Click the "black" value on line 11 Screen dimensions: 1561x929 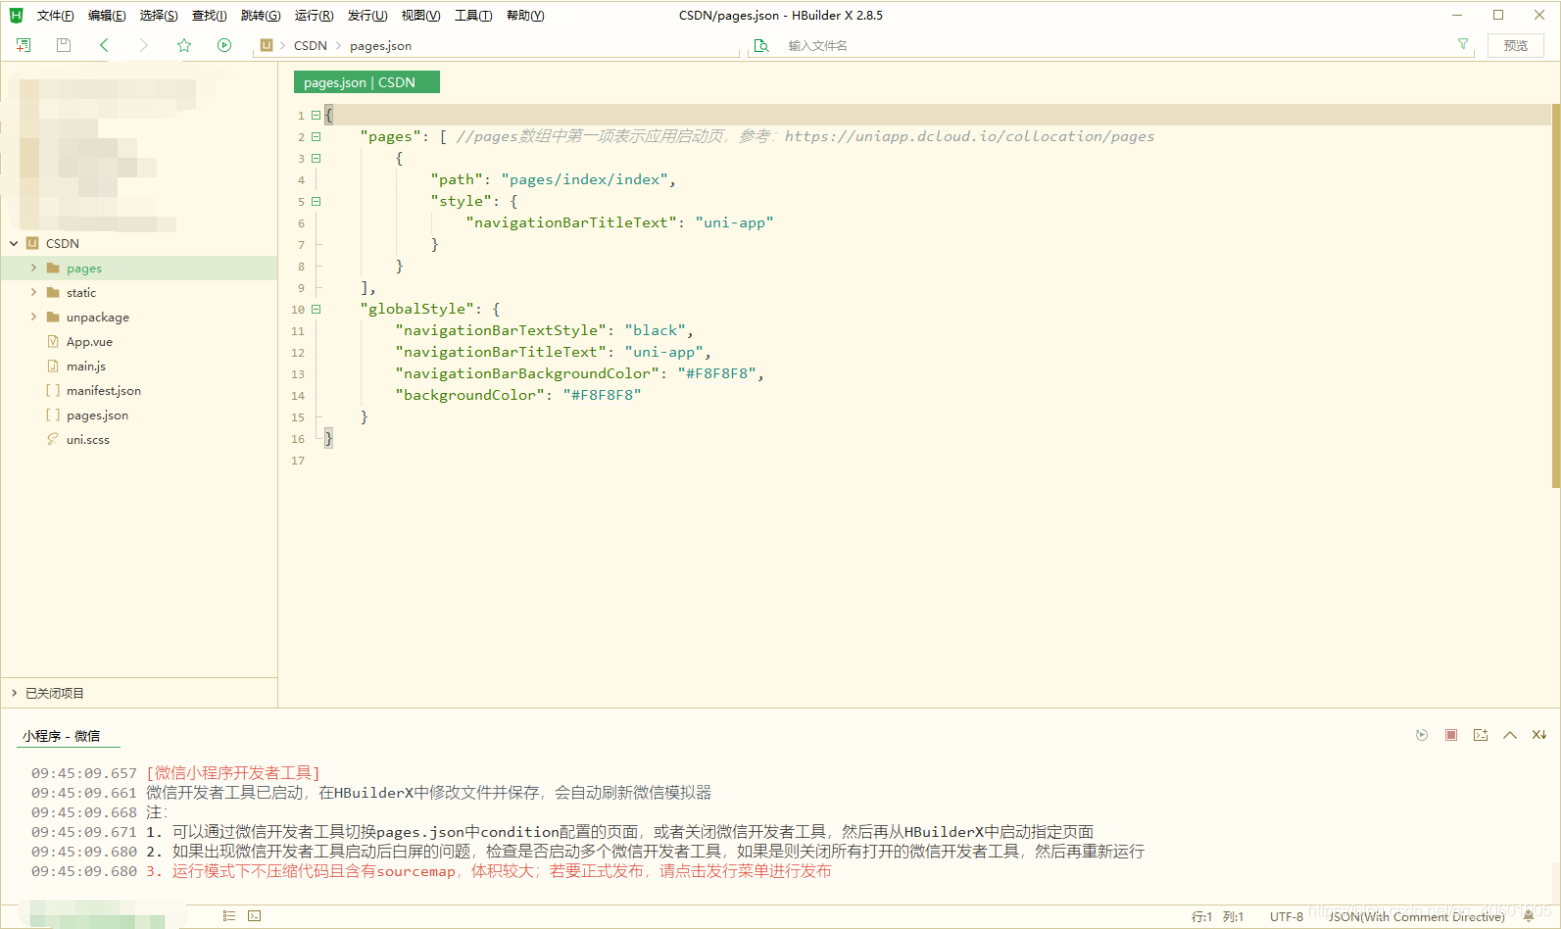coord(655,330)
